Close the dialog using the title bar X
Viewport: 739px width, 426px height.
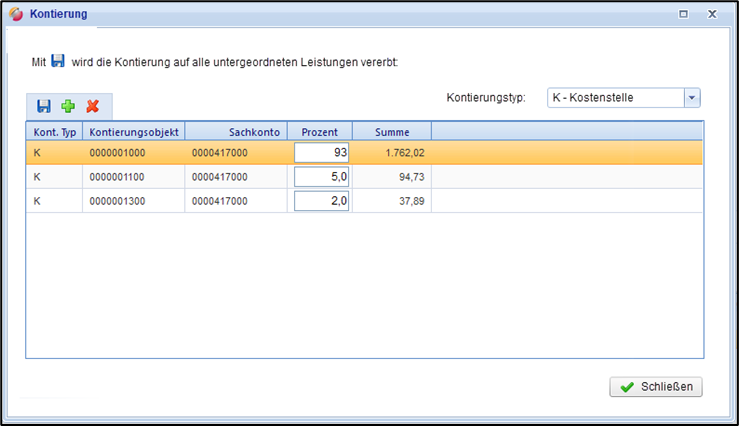point(712,15)
